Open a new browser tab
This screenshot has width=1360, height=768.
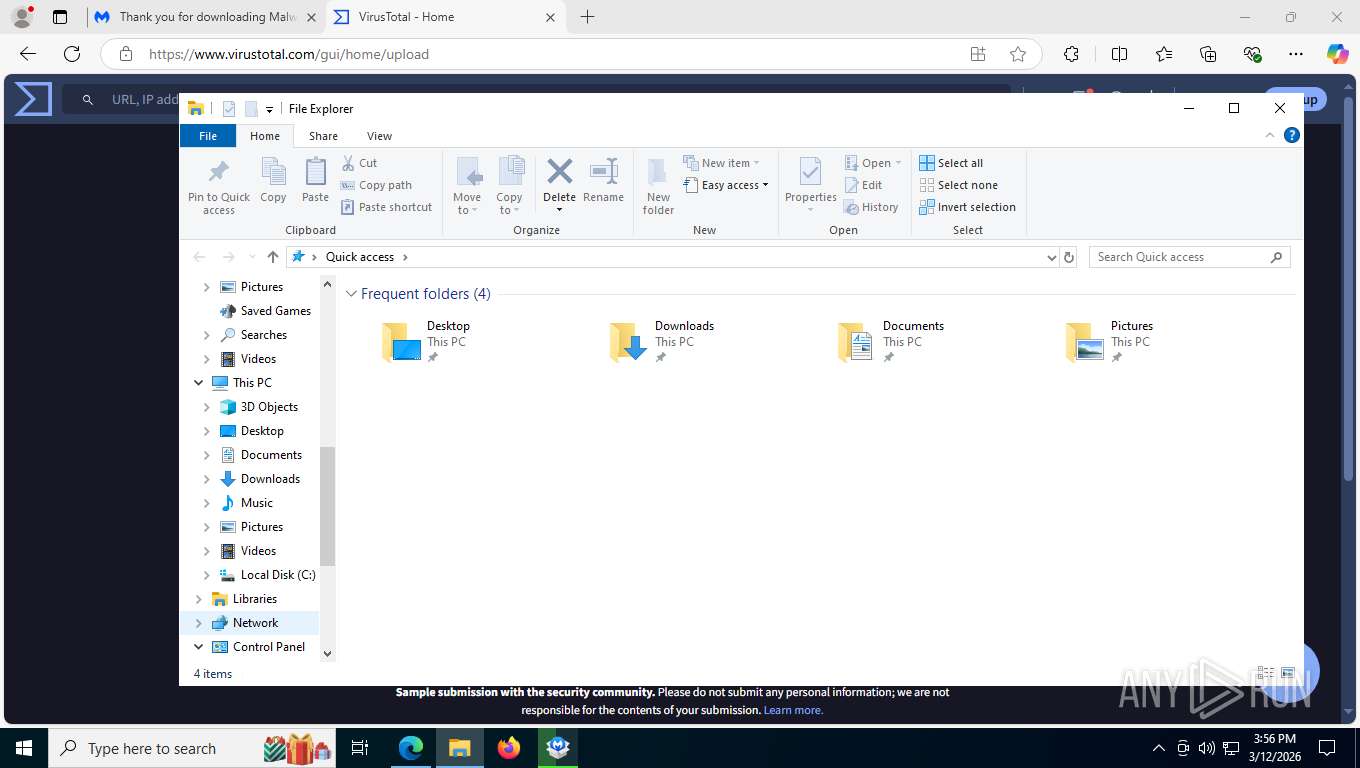(x=587, y=17)
